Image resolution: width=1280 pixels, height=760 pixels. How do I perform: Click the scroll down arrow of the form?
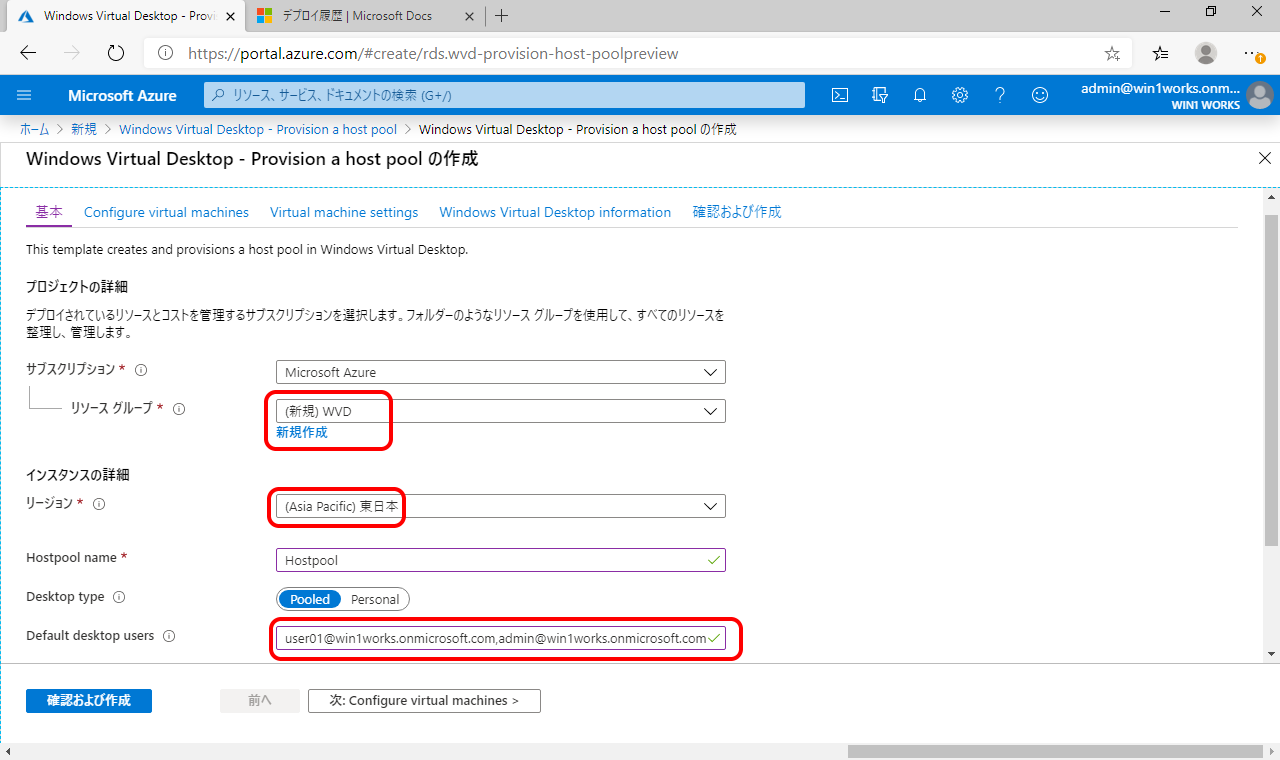[x=1271, y=653]
